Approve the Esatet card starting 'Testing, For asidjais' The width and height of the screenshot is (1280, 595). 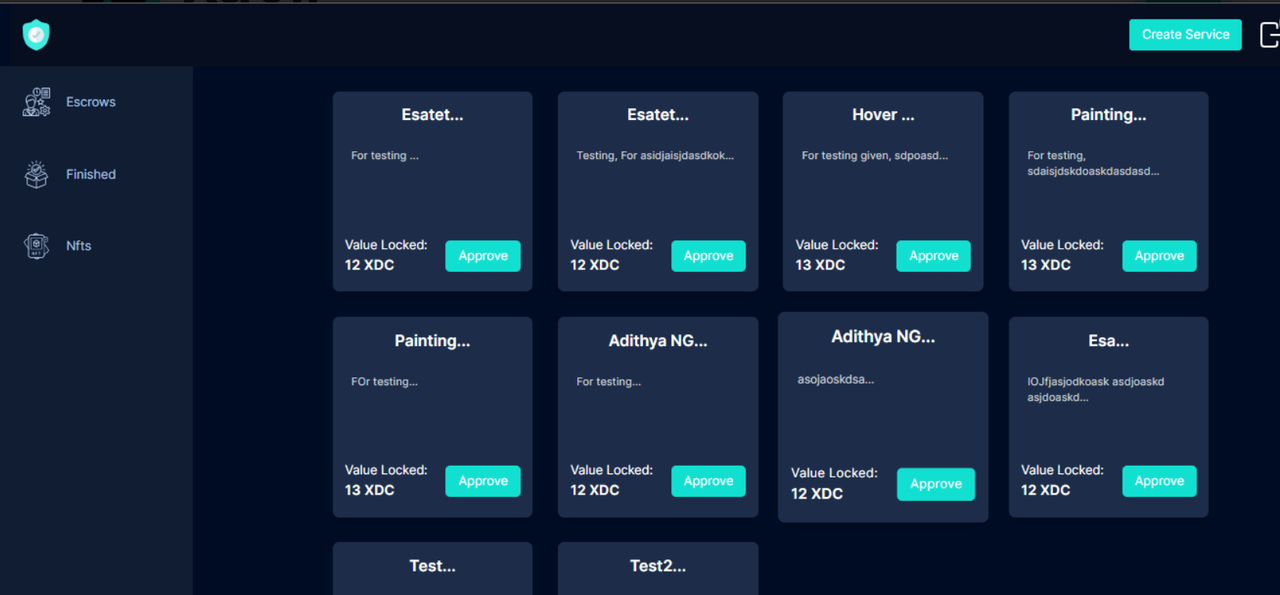click(708, 256)
